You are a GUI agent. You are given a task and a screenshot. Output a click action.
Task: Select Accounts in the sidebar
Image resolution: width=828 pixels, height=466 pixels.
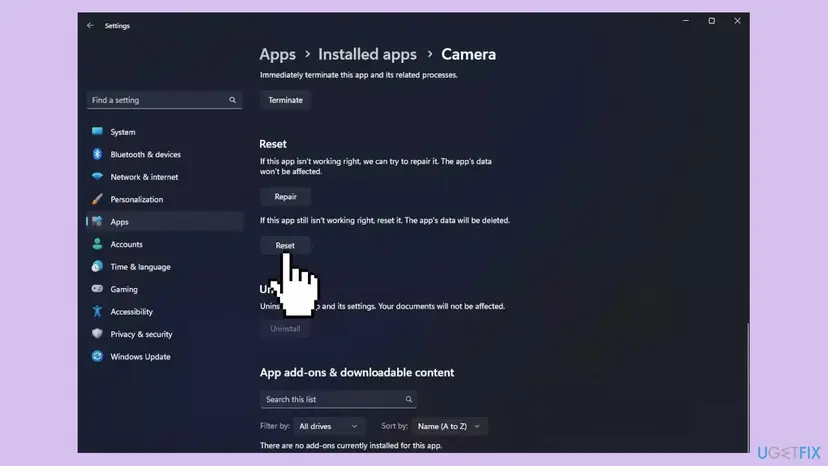pos(164,244)
